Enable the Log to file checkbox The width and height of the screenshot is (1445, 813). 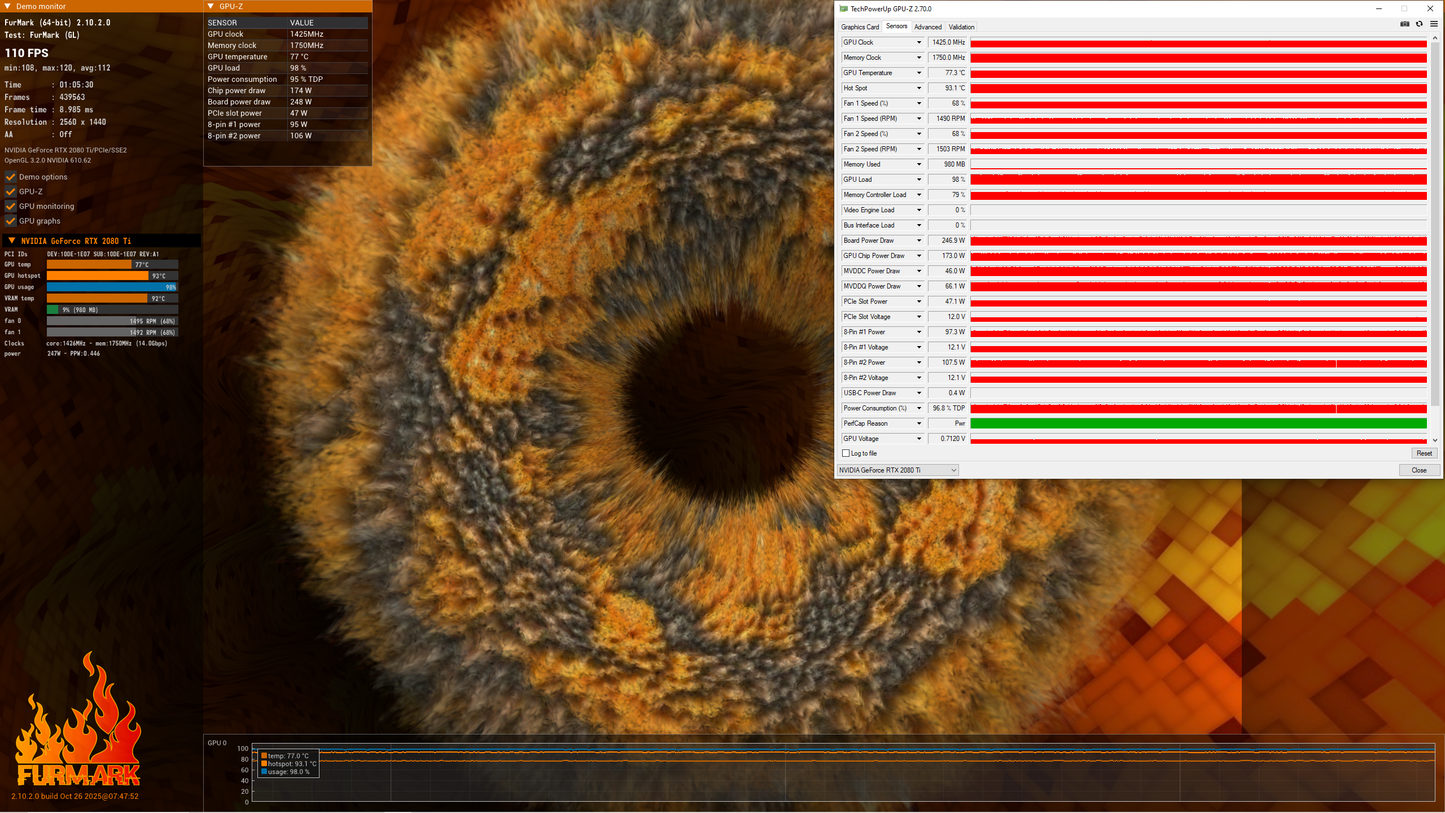tap(846, 454)
